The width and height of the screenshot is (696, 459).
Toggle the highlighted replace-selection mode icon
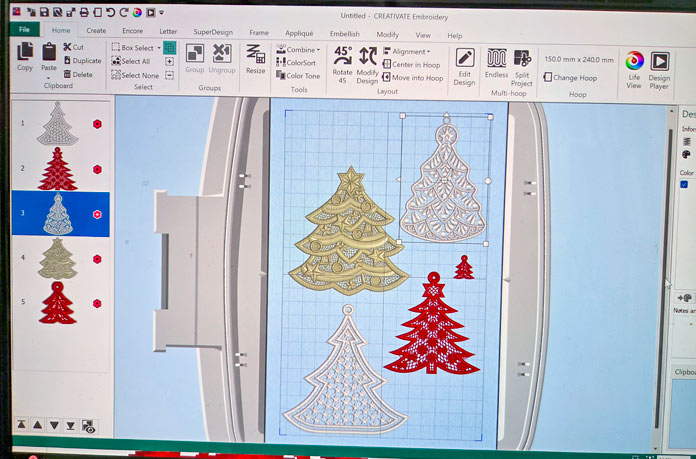point(170,47)
